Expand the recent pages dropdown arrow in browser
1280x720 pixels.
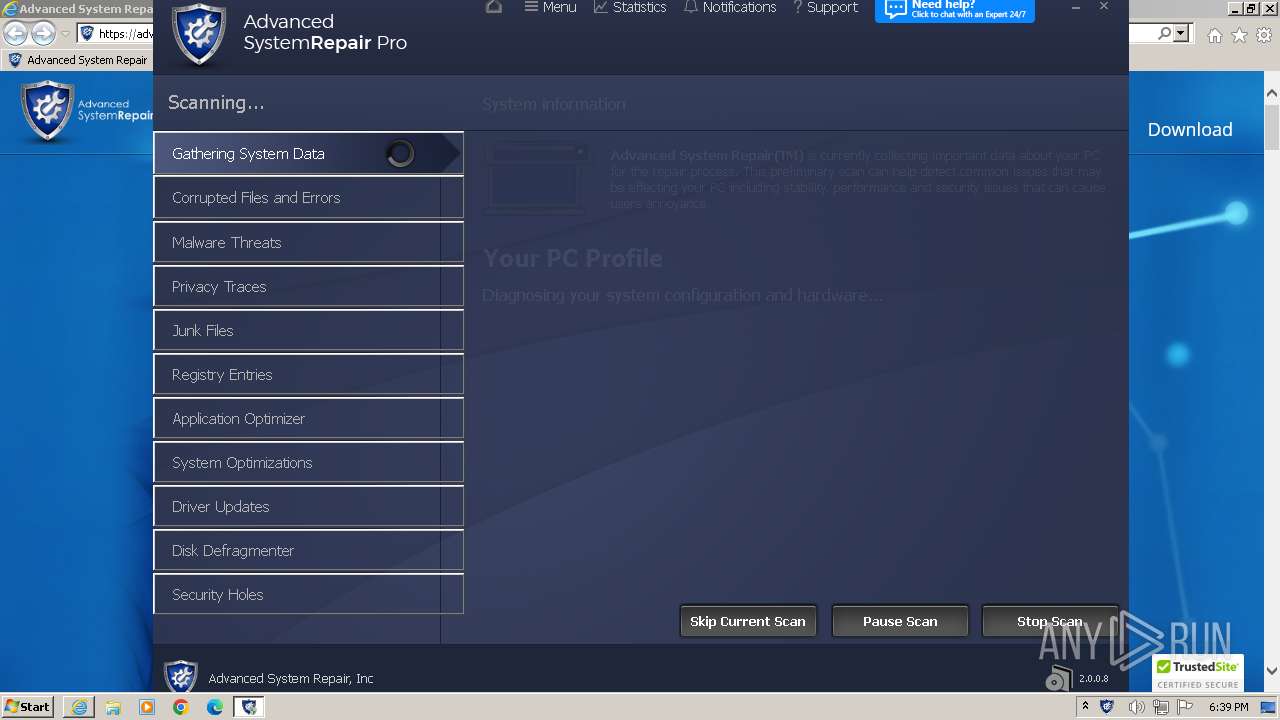coord(65,34)
